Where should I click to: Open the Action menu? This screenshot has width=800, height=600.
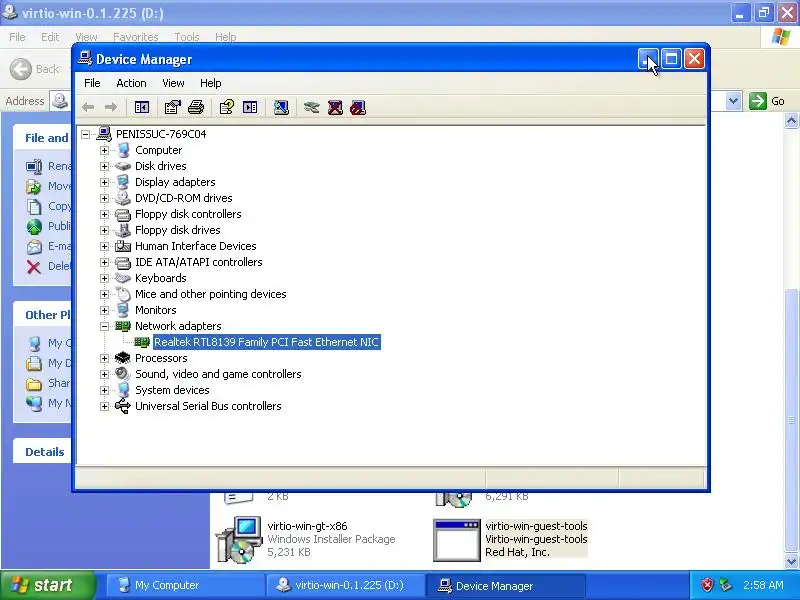point(131,83)
